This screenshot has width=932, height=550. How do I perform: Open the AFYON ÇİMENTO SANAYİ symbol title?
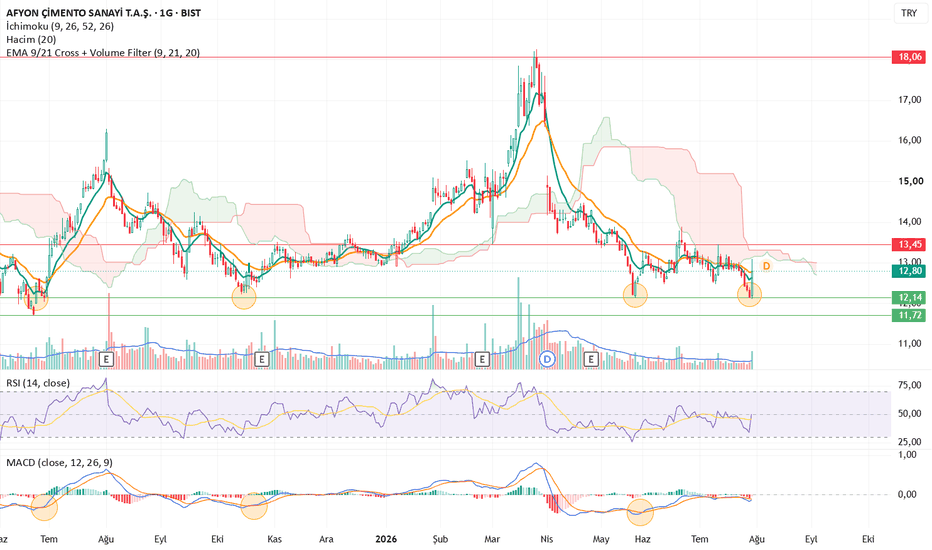point(103,12)
